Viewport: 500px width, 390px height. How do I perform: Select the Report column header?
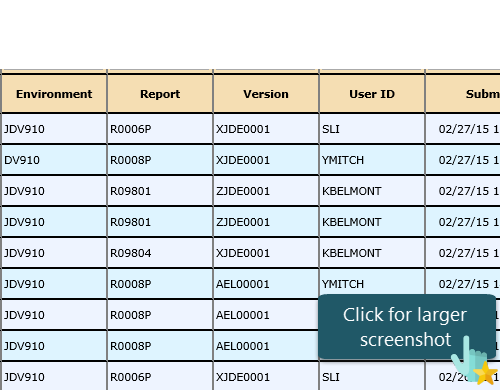(x=160, y=94)
